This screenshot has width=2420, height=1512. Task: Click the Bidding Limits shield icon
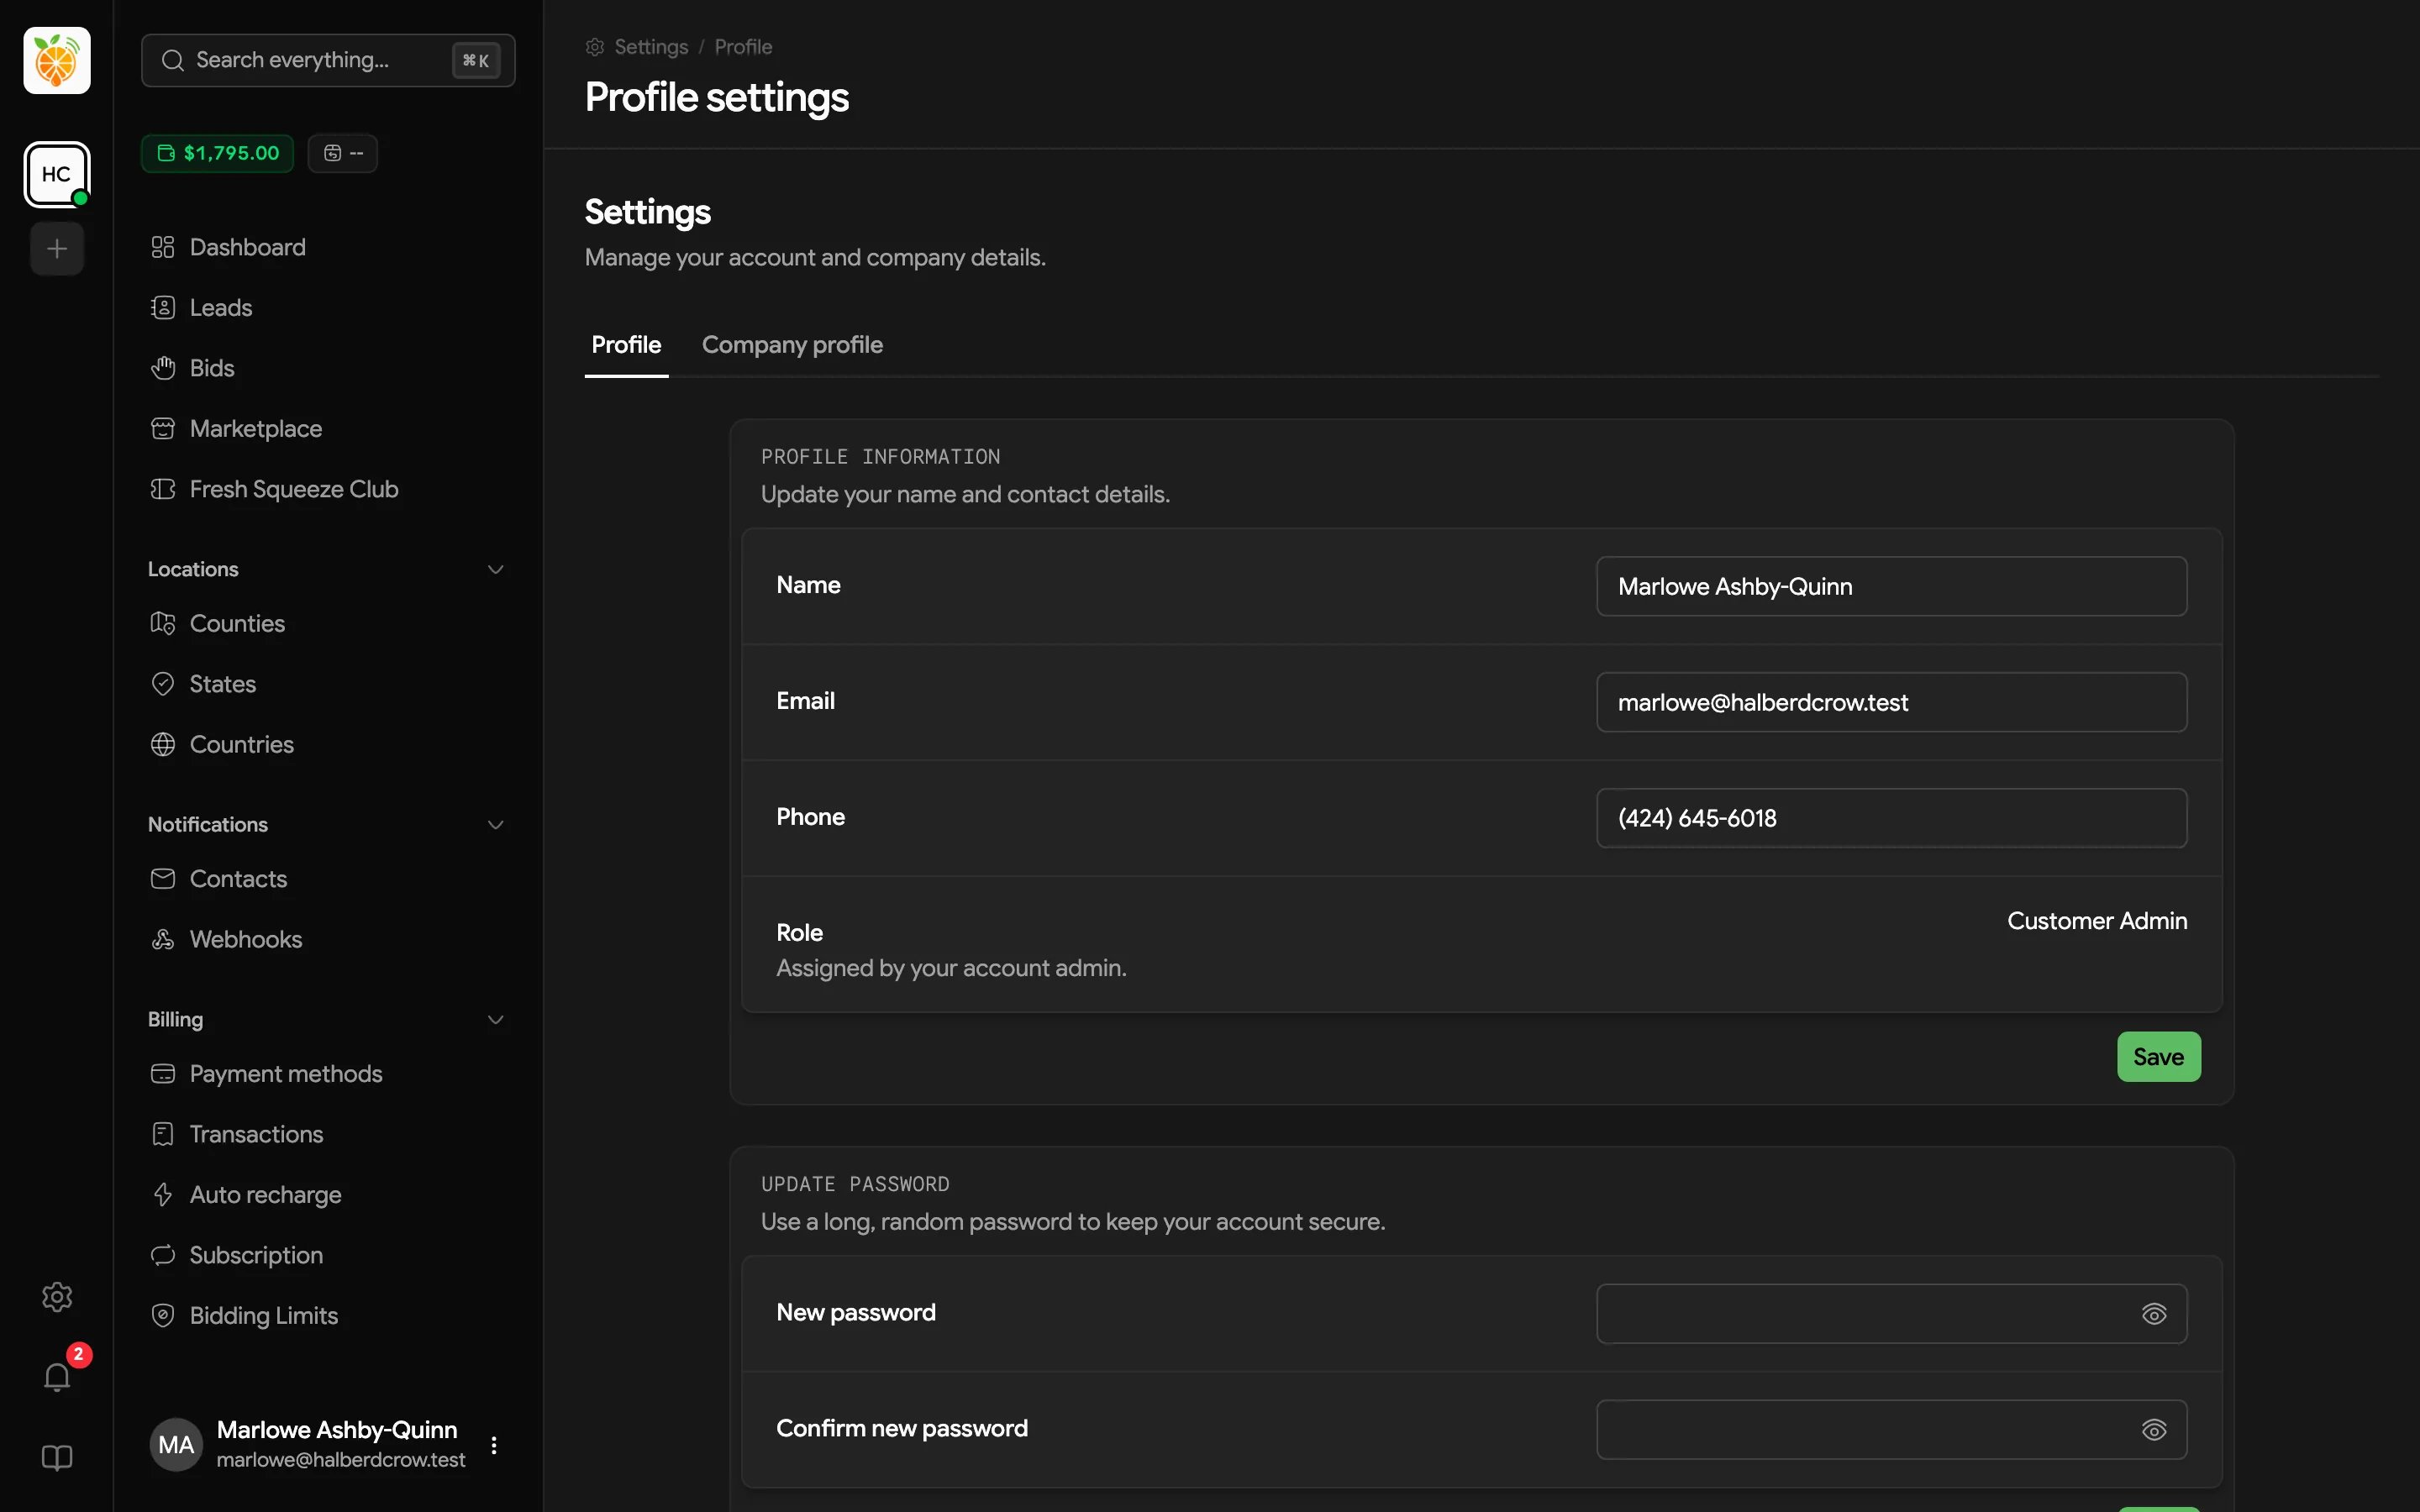pyautogui.click(x=163, y=1316)
